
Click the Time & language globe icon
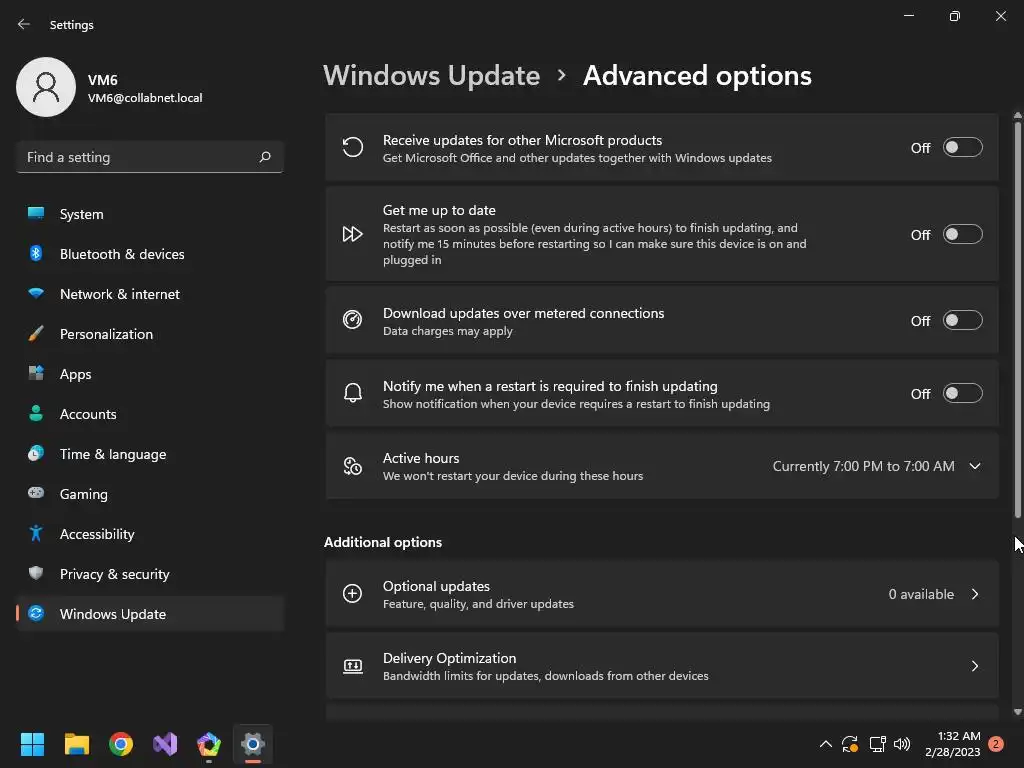click(36, 453)
